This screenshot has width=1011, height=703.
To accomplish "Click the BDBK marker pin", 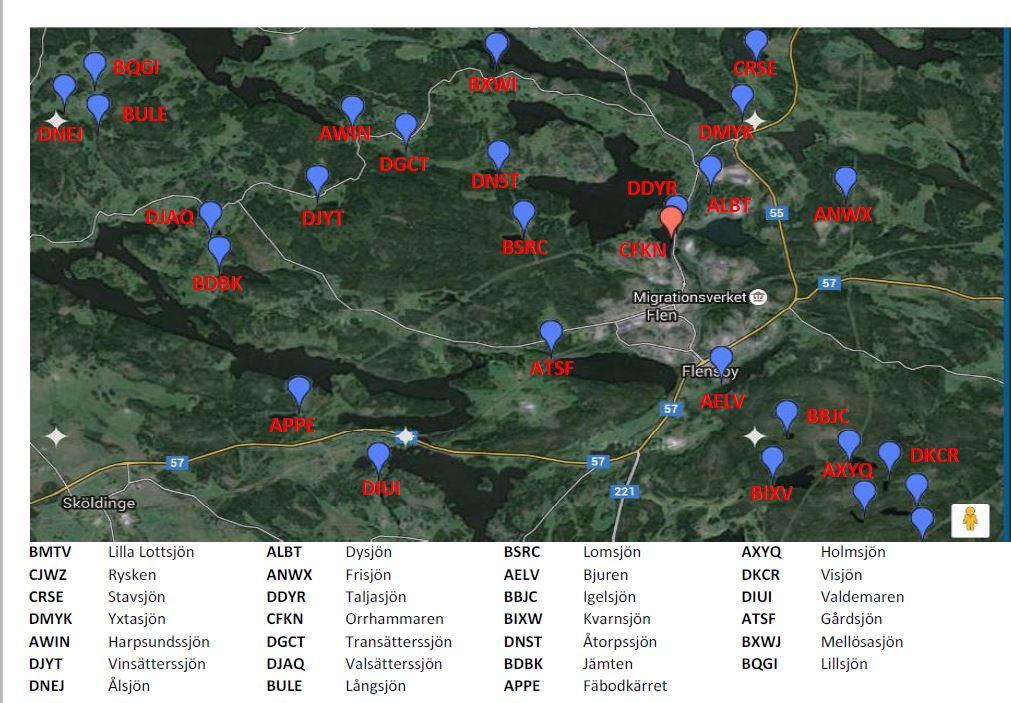I will (x=219, y=251).
